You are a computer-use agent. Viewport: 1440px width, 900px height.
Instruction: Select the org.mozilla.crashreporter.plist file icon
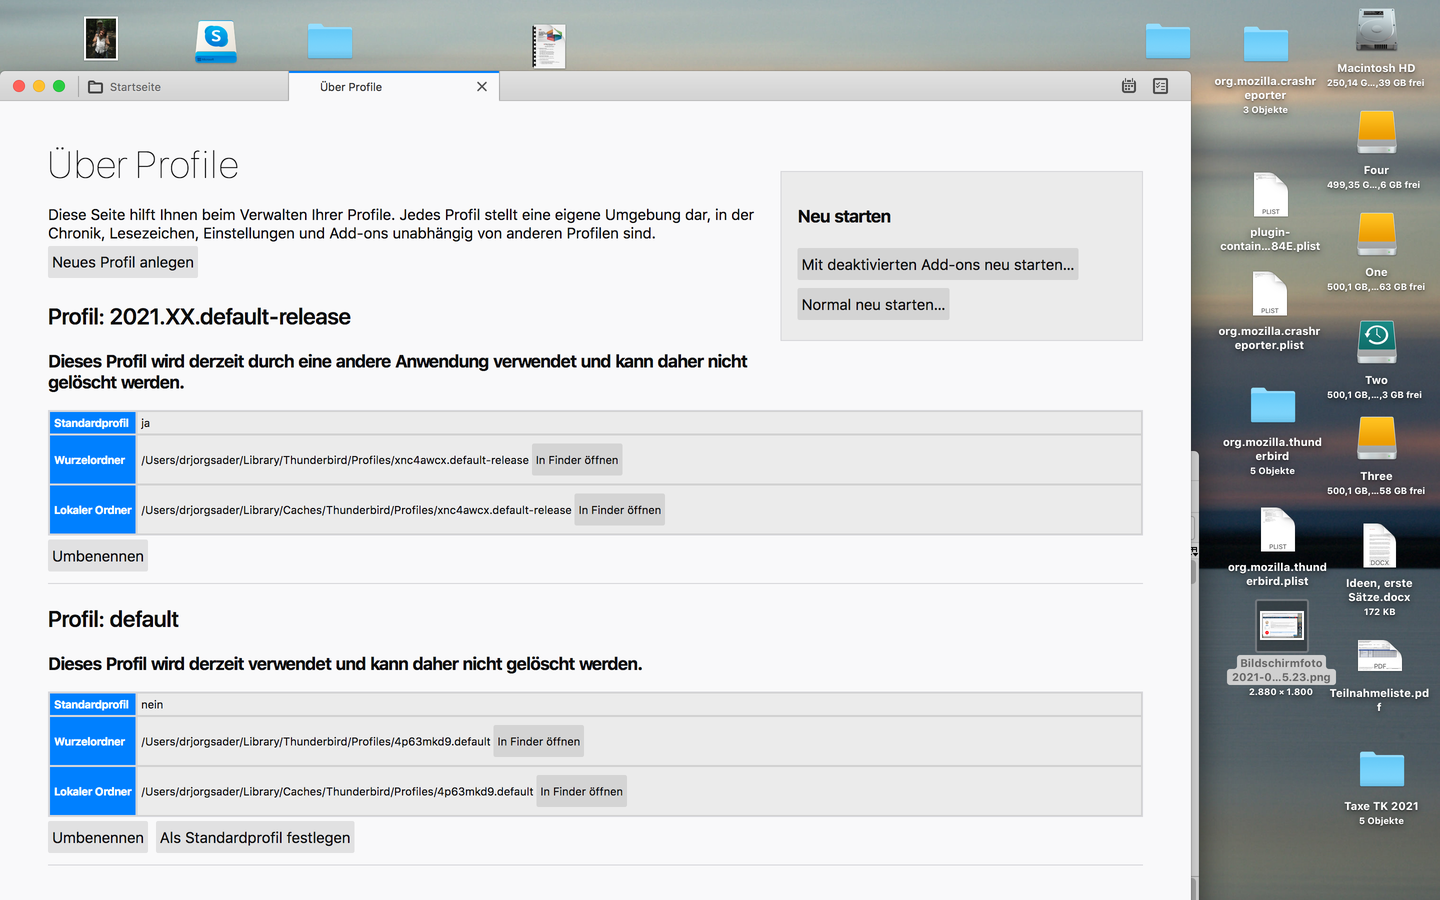(x=1270, y=294)
